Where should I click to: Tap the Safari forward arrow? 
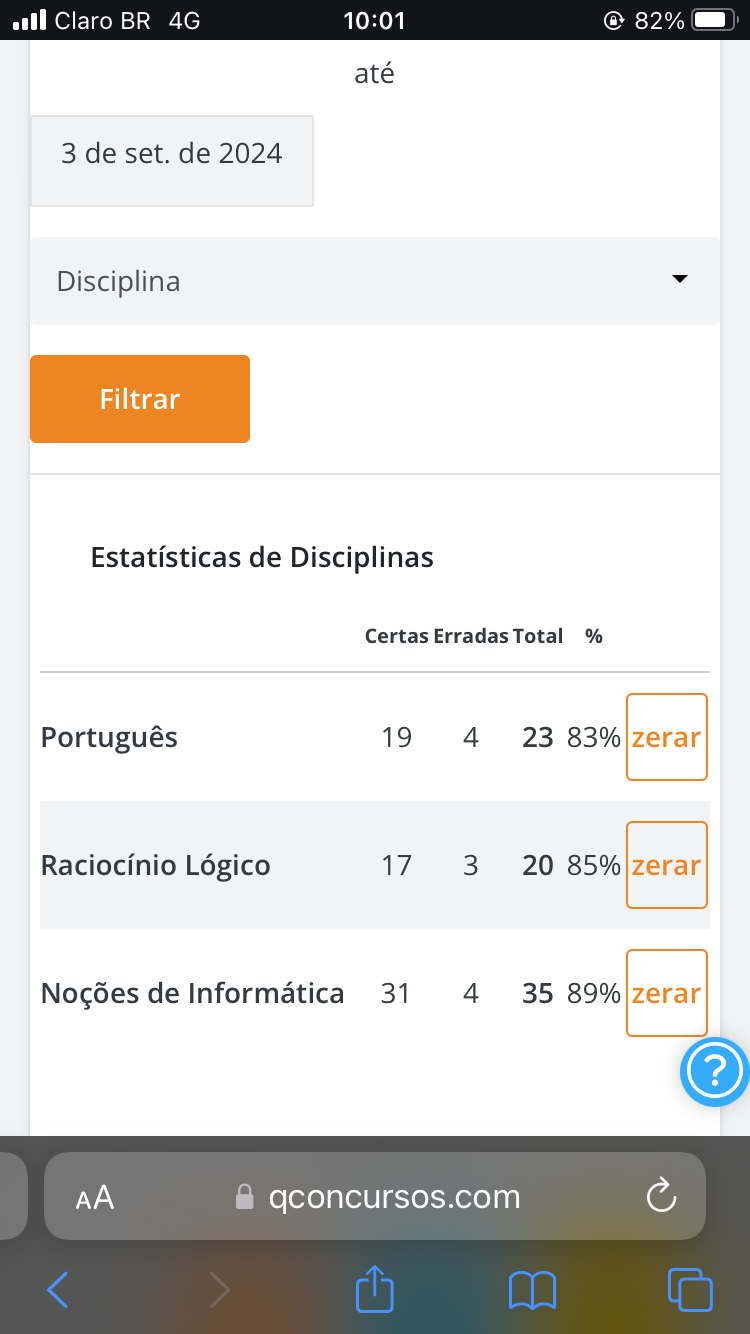219,1290
